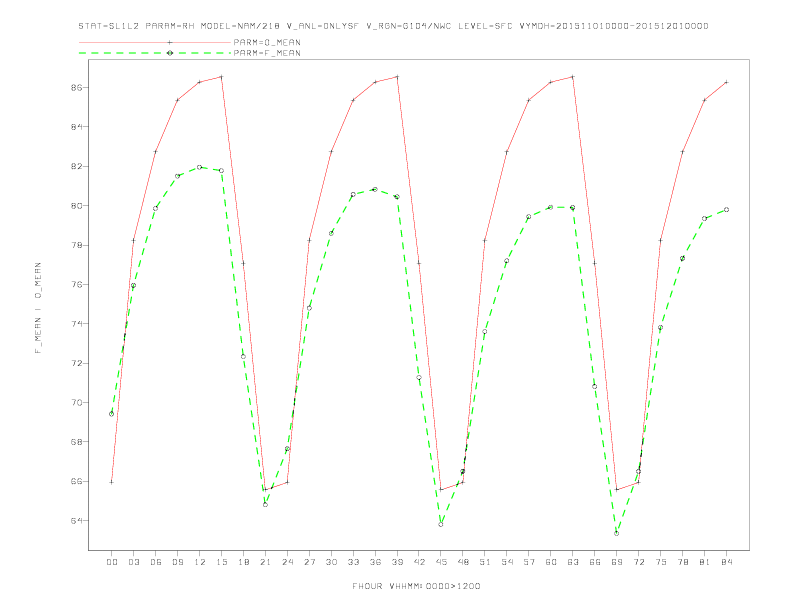The width and height of the screenshot is (792, 612).
Task: Click y-axis tick label 80
Action: [x=75, y=206]
